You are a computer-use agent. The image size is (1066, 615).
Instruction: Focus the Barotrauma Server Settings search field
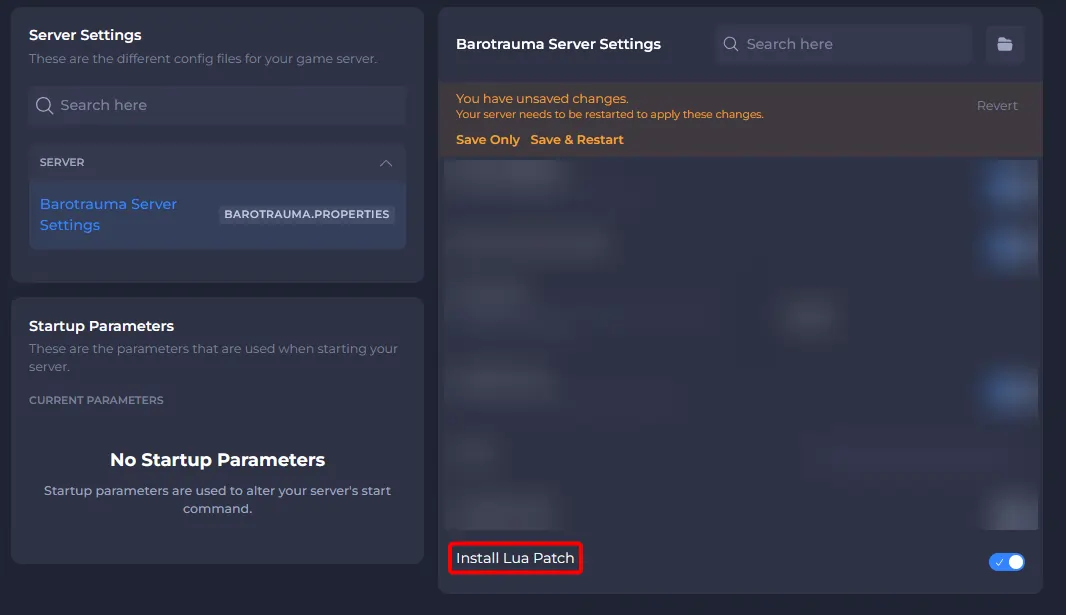(x=843, y=44)
